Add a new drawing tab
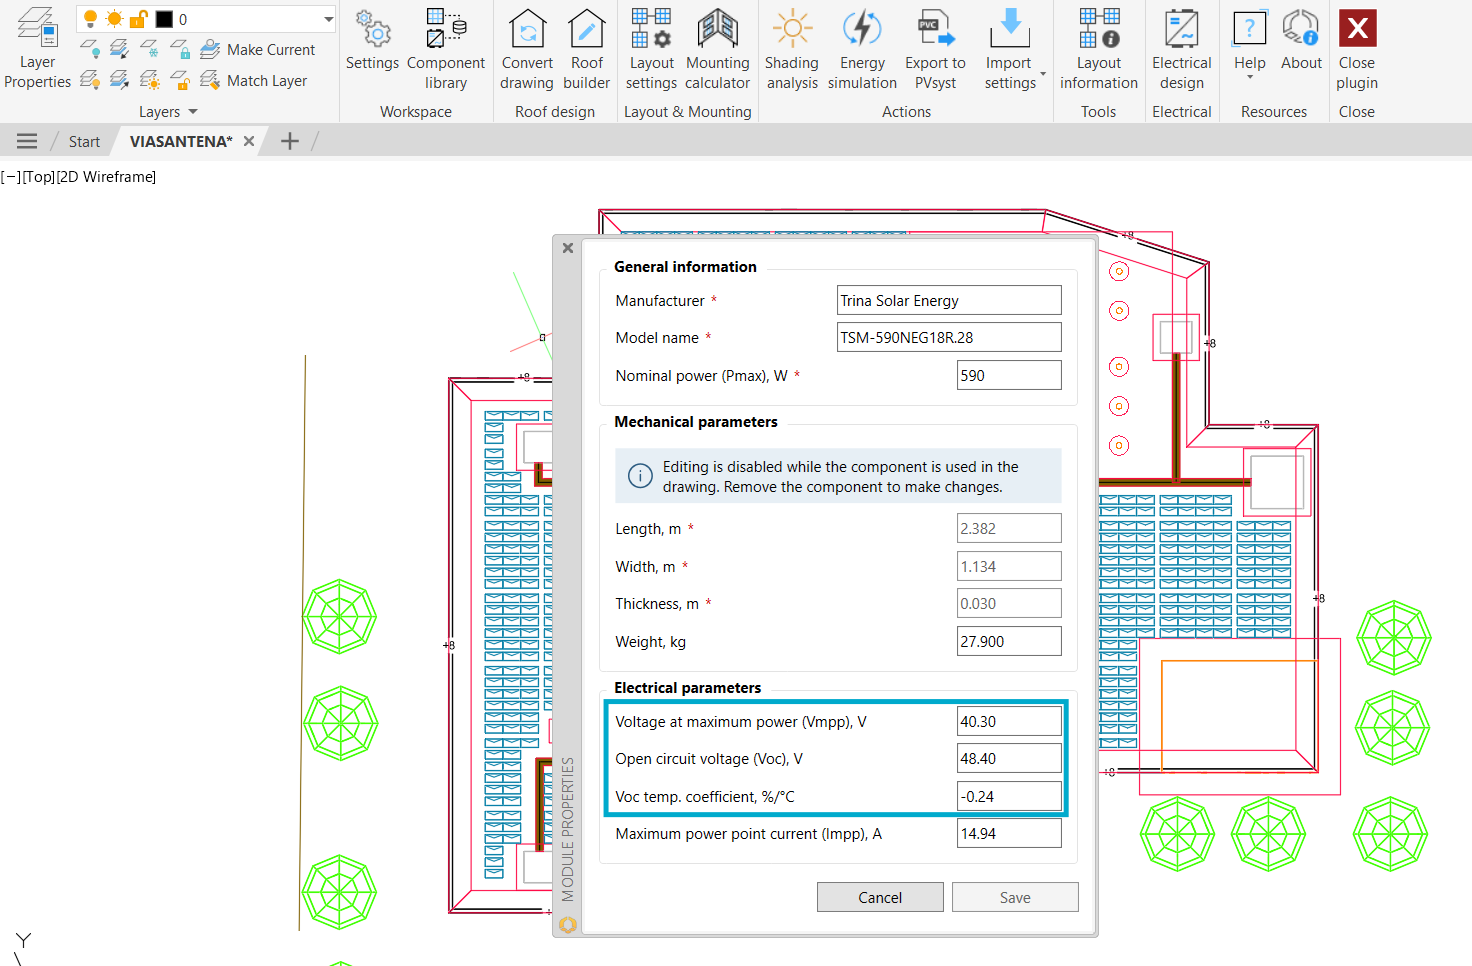 point(290,141)
